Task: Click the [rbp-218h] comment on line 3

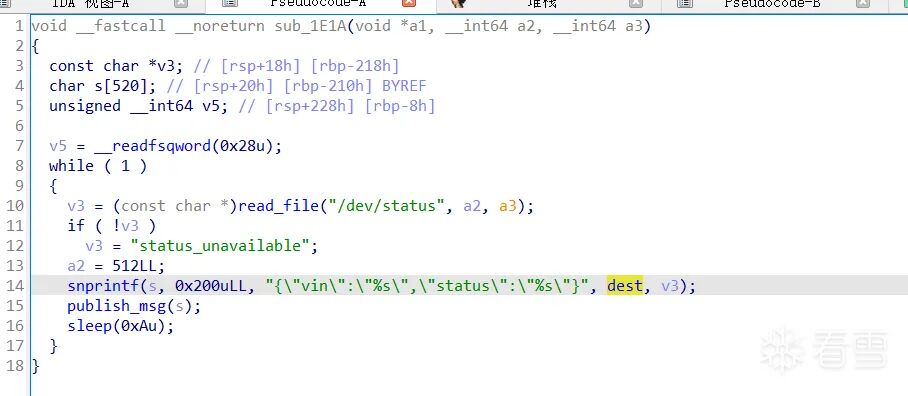Action: coord(355,66)
